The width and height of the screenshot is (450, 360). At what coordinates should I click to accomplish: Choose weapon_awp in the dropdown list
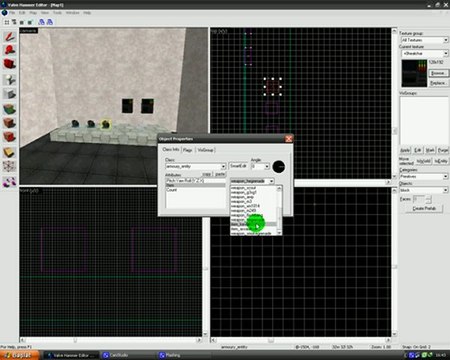[x=253, y=197]
